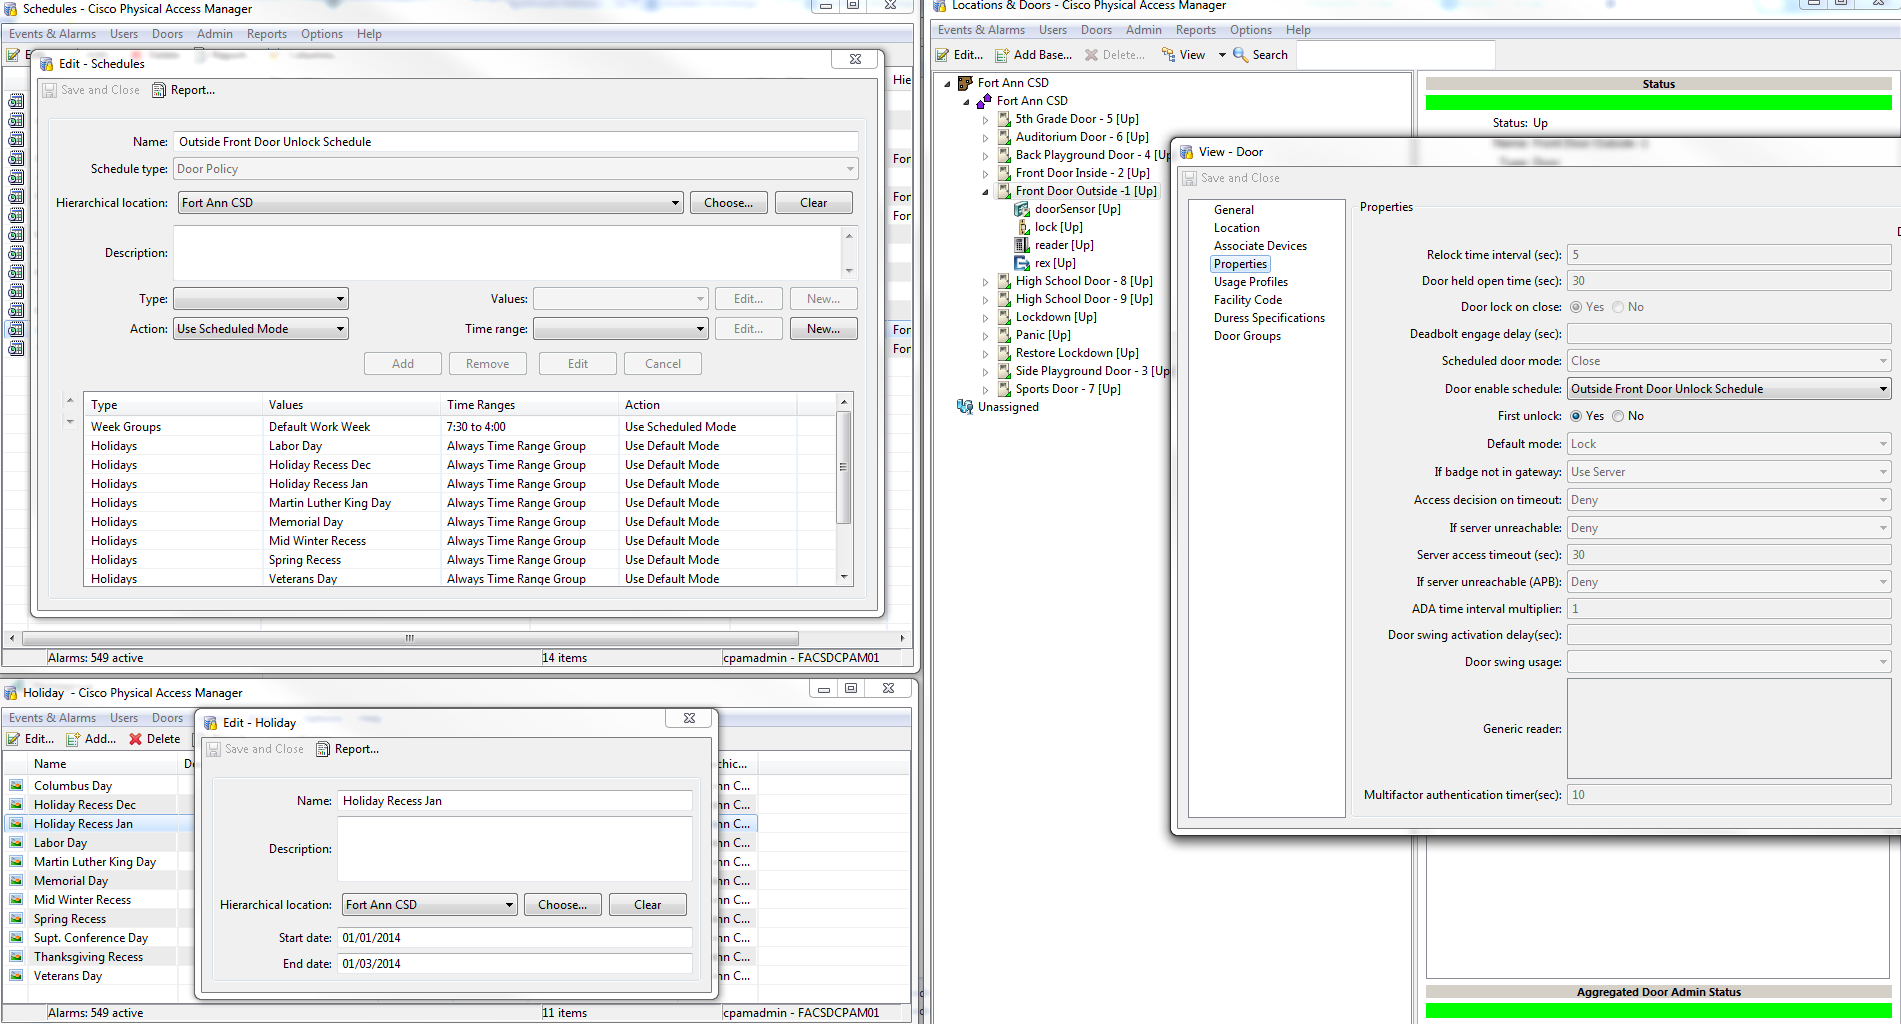Image resolution: width=1901 pixels, height=1024 pixels.
Task: Open Admin menu in Locations & Doors window
Action: (1143, 30)
